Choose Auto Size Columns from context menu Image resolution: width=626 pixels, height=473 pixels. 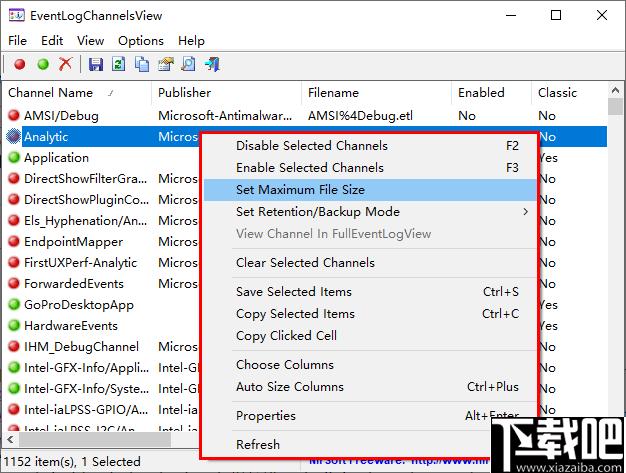[370, 387]
